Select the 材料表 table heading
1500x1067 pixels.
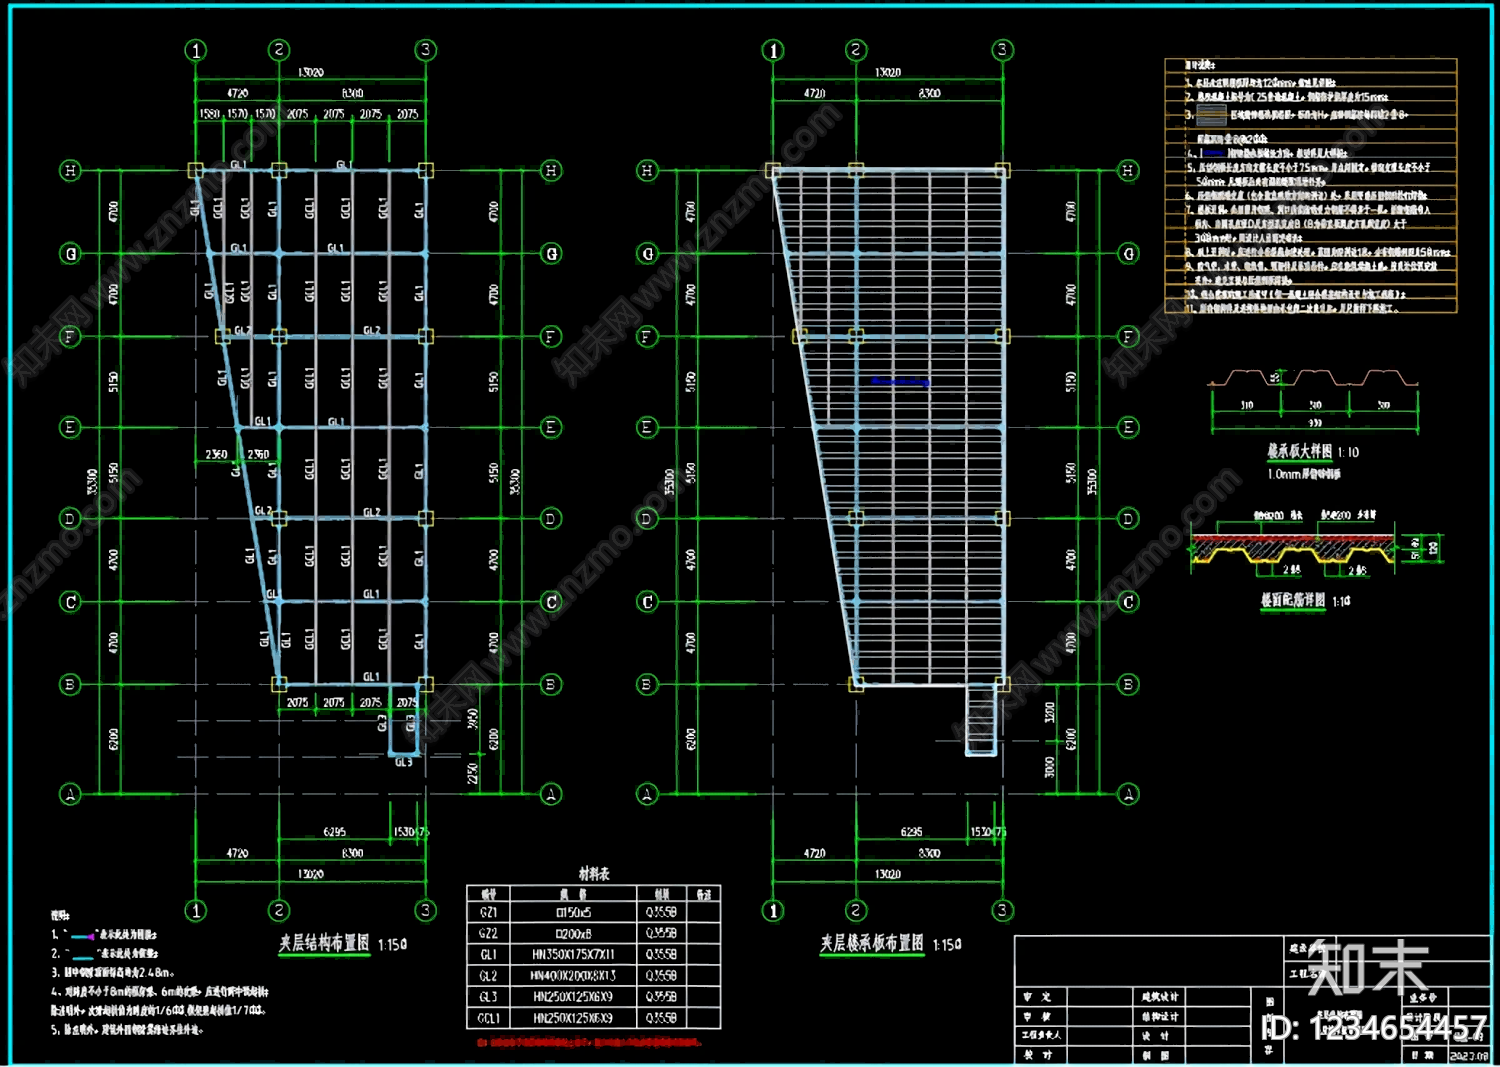[x=594, y=873]
